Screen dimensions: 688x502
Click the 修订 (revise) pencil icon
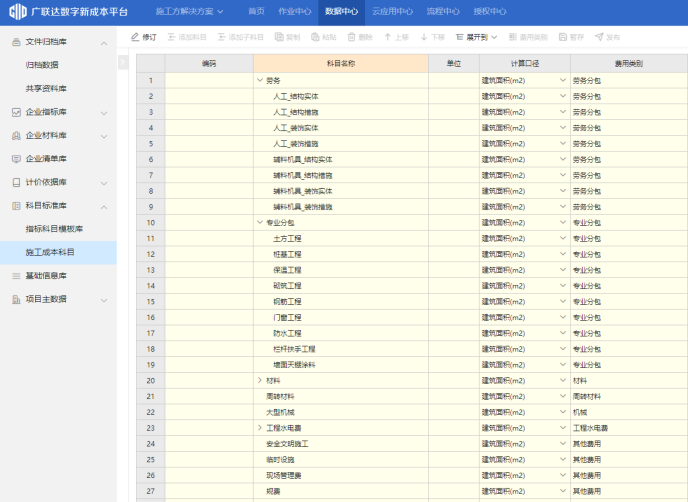(x=136, y=37)
